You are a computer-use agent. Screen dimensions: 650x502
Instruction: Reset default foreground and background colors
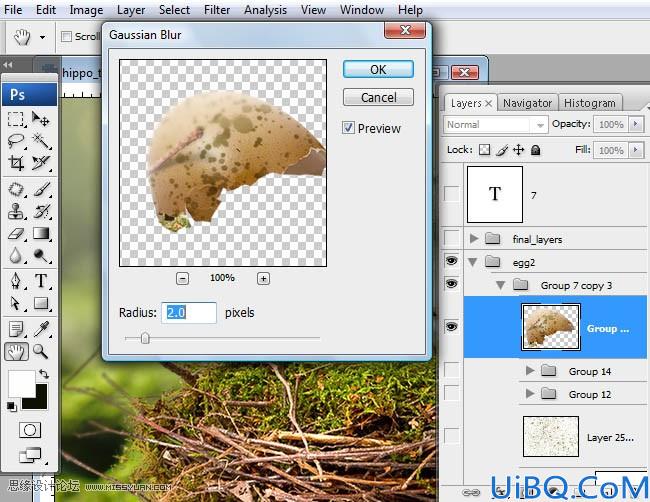(x=12, y=407)
